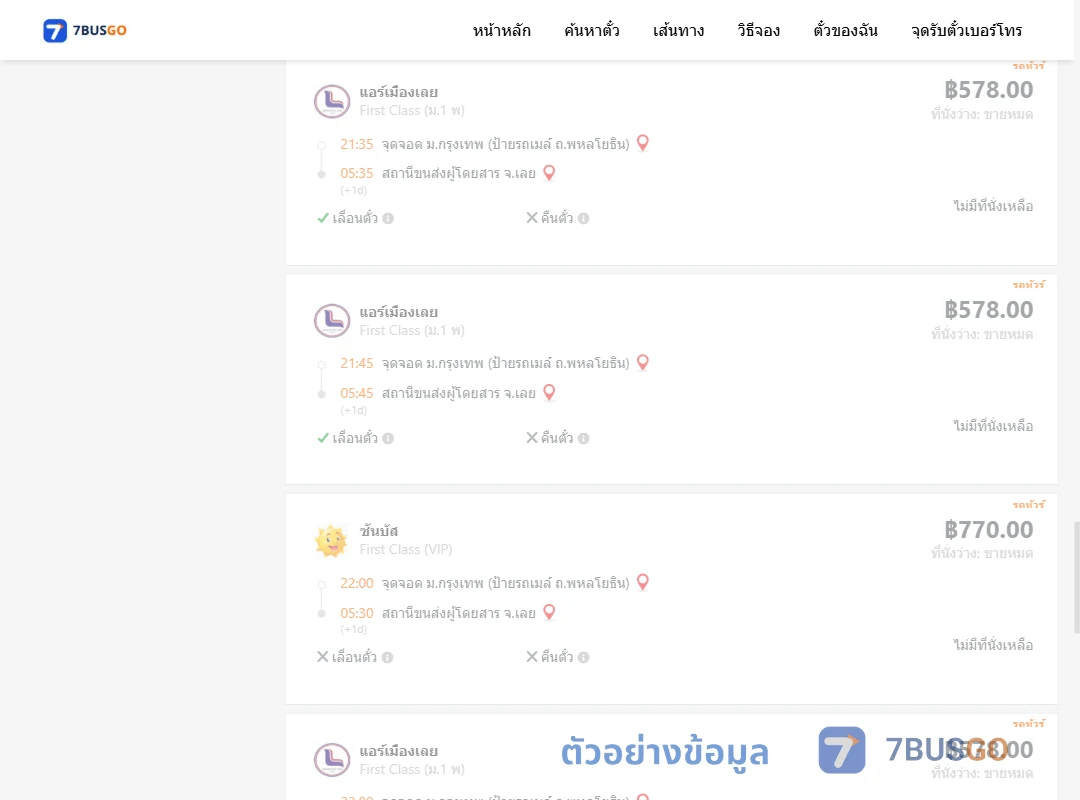
Task: Open map pin for 05:30 arrival station
Action: 549,612
